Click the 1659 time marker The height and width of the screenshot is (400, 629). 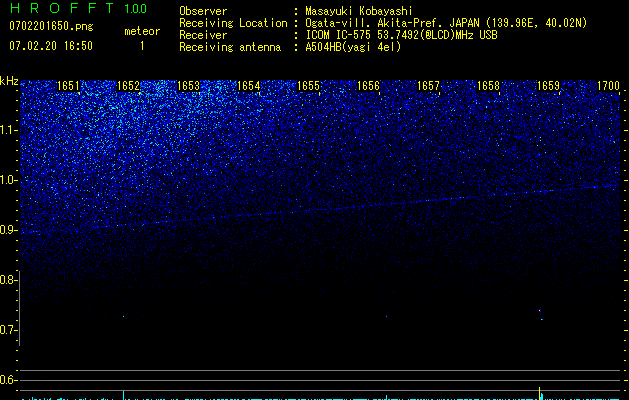[548, 86]
